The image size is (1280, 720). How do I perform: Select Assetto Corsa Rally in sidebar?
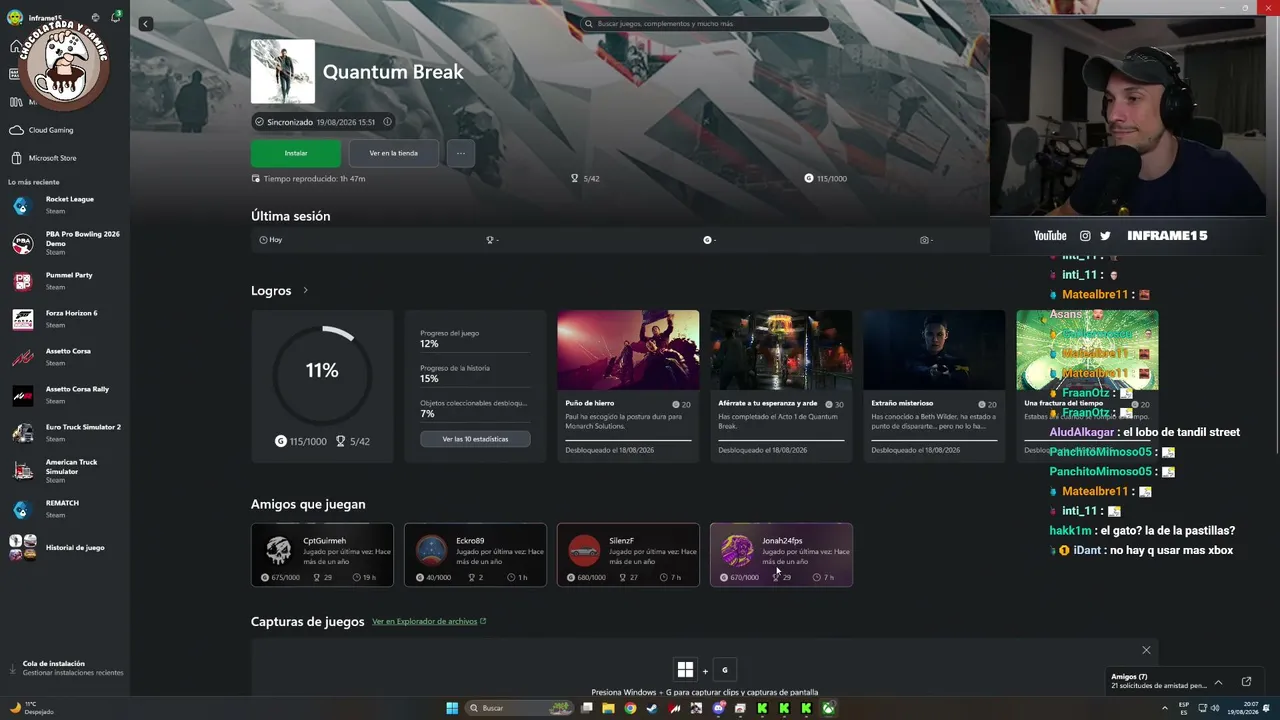click(65, 395)
